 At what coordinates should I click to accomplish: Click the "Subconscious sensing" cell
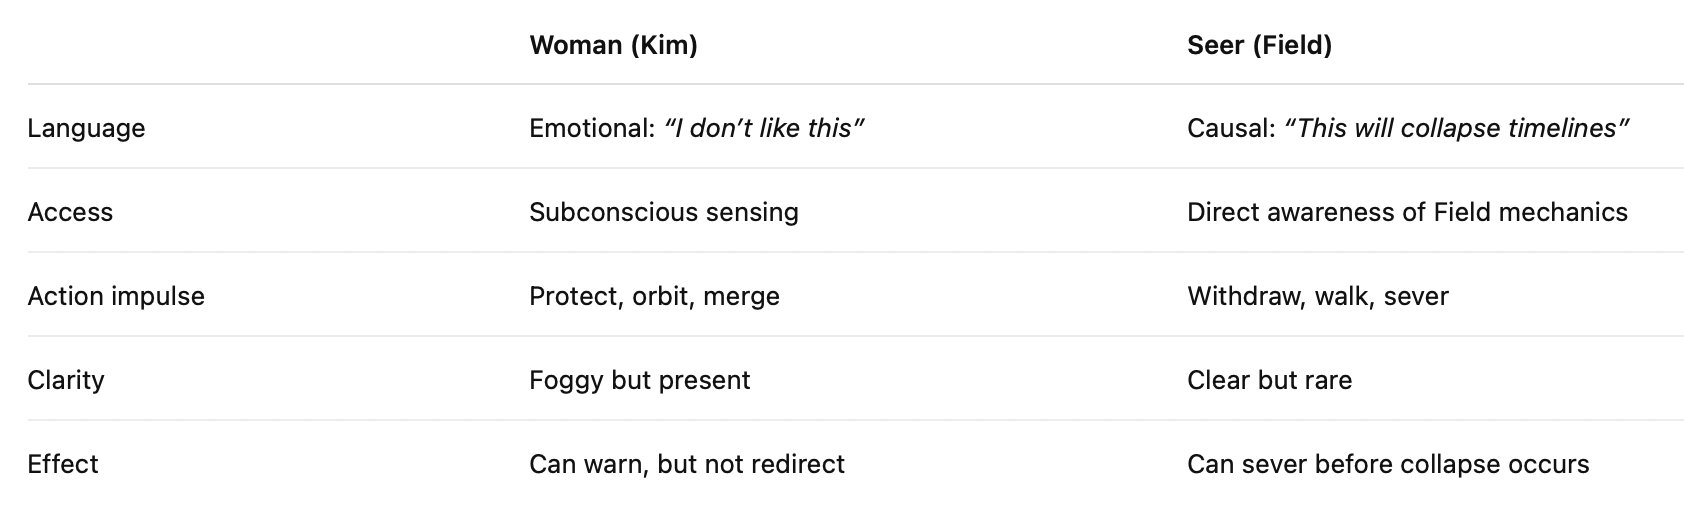coord(663,212)
